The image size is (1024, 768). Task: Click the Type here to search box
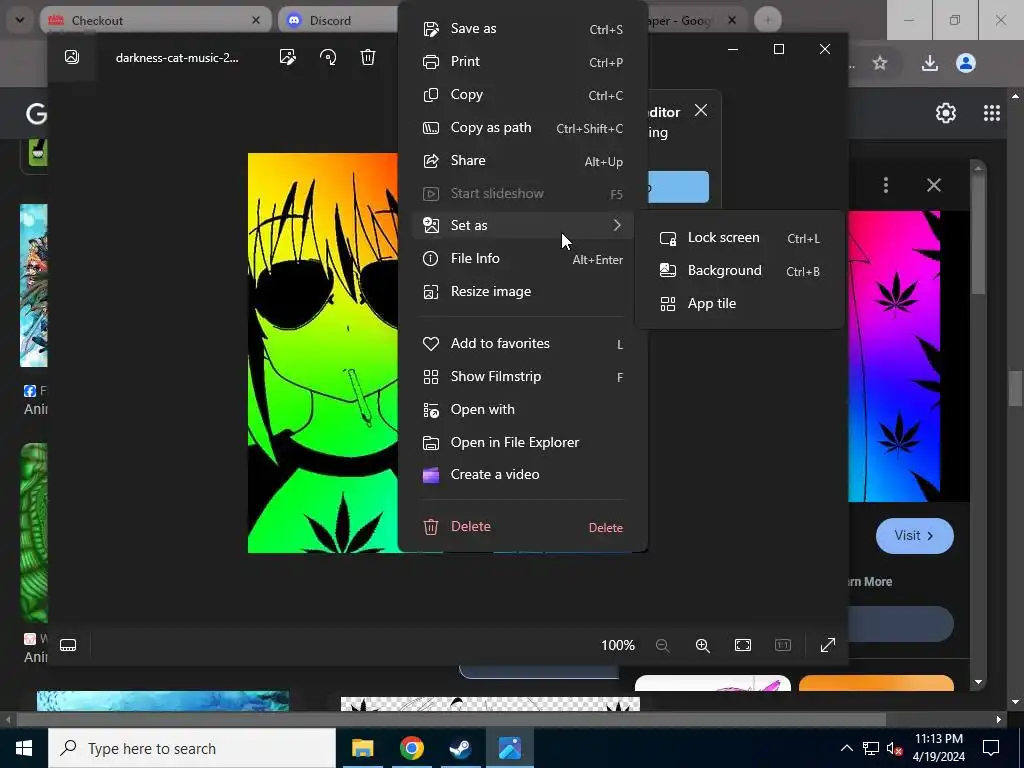[192, 748]
